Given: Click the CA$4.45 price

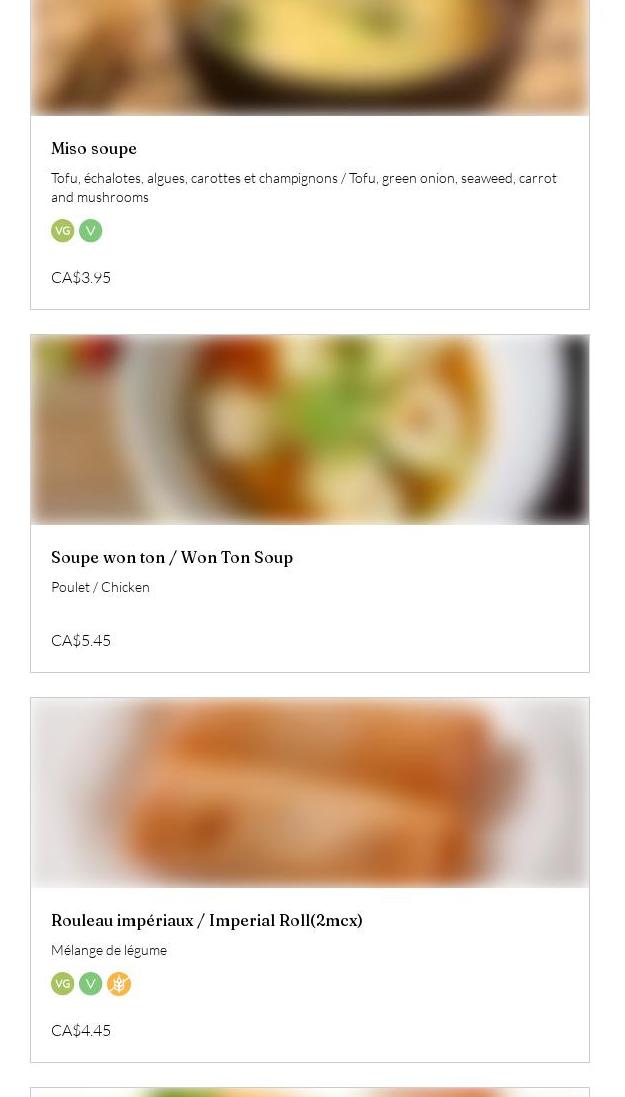Looking at the screenshot, I should click(x=80, y=1031).
